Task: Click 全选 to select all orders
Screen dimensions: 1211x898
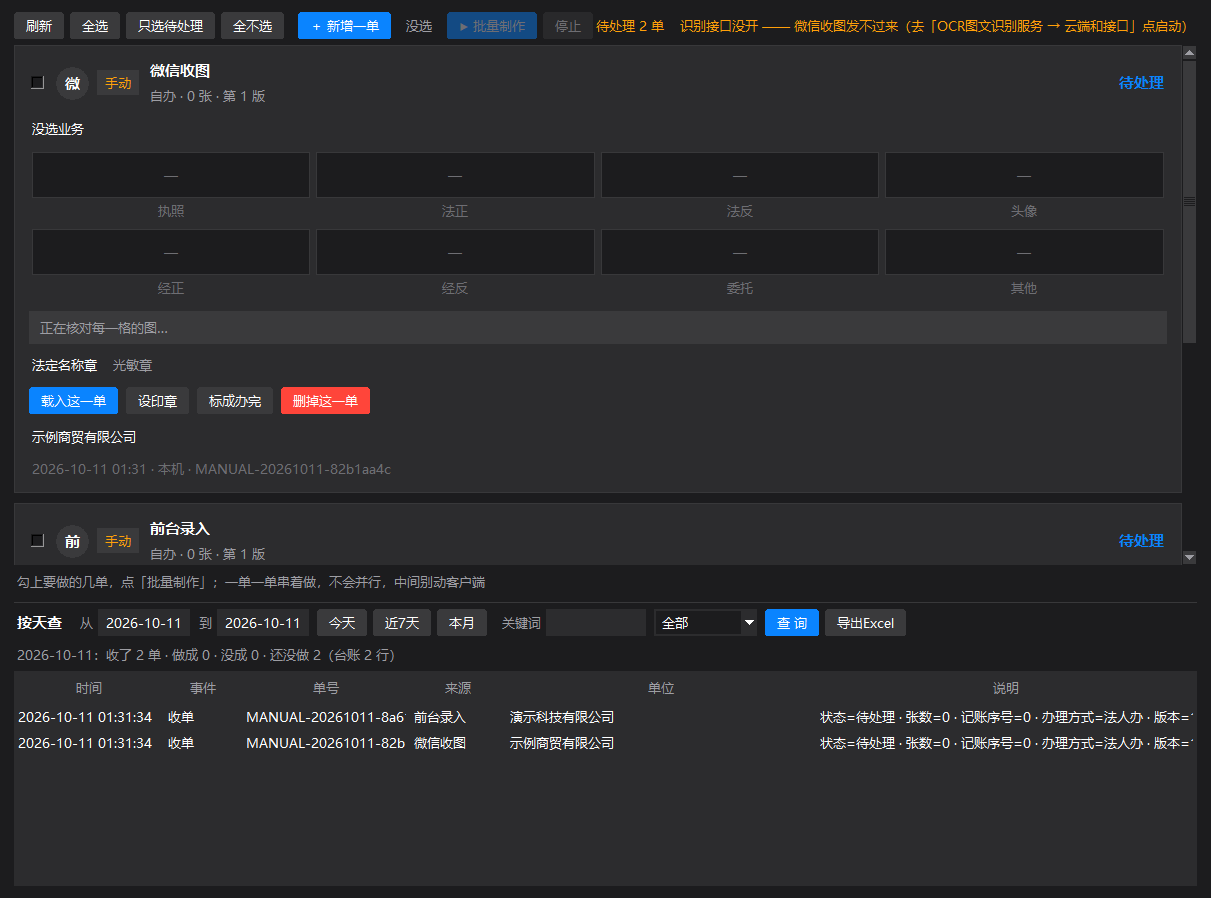Action: [x=95, y=26]
